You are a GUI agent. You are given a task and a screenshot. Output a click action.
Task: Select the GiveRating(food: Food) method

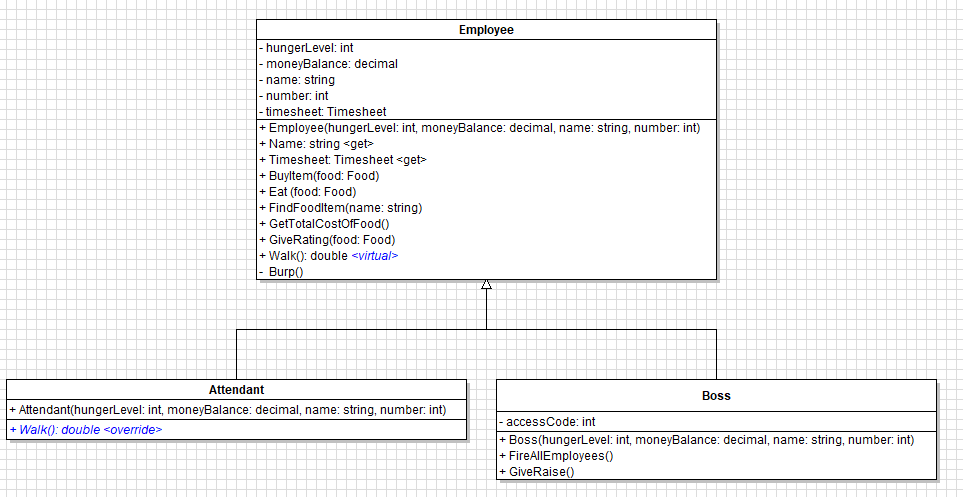click(327, 240)
